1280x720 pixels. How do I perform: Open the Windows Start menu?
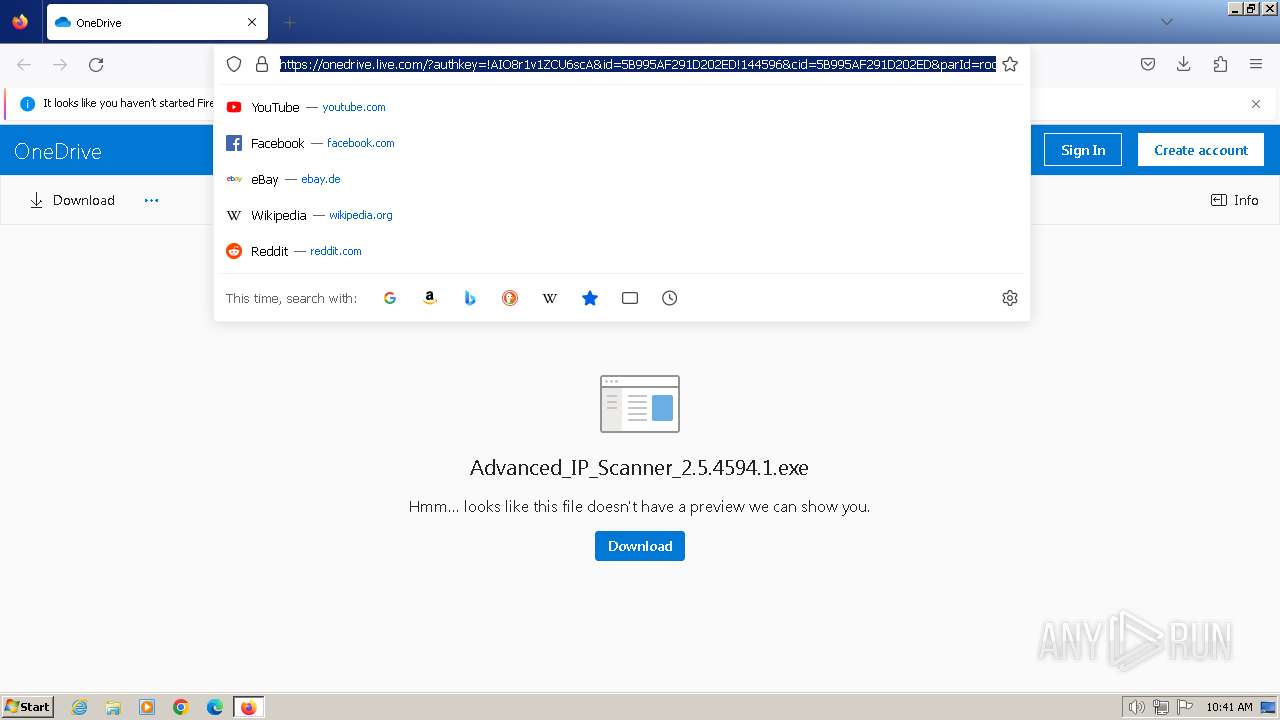[28, 707]
